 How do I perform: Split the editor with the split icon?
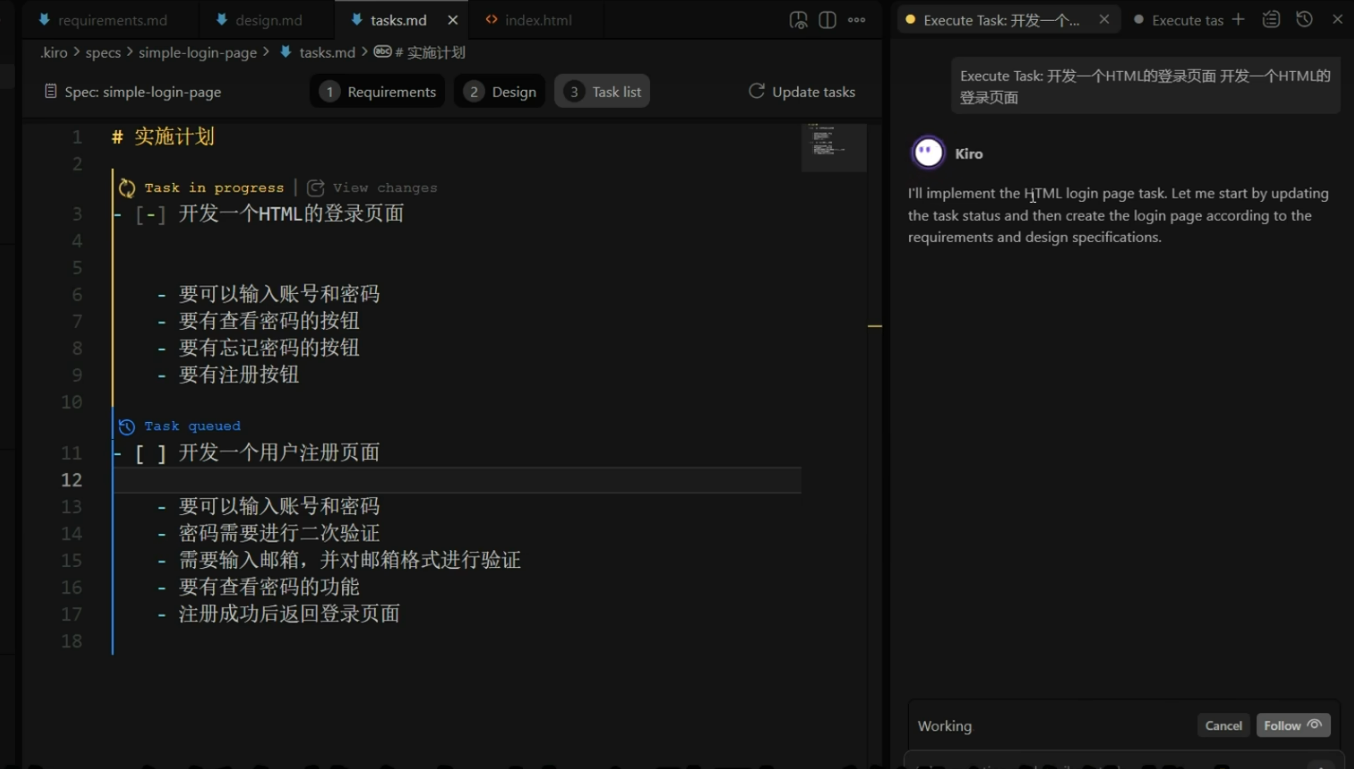(827, 20)
